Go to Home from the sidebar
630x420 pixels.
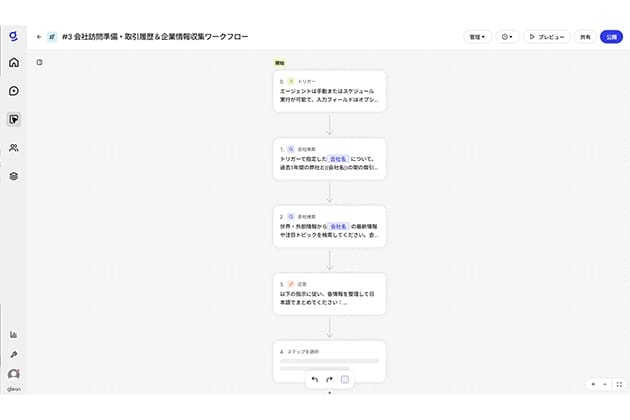pyautogui.click(x=14, y=63)
